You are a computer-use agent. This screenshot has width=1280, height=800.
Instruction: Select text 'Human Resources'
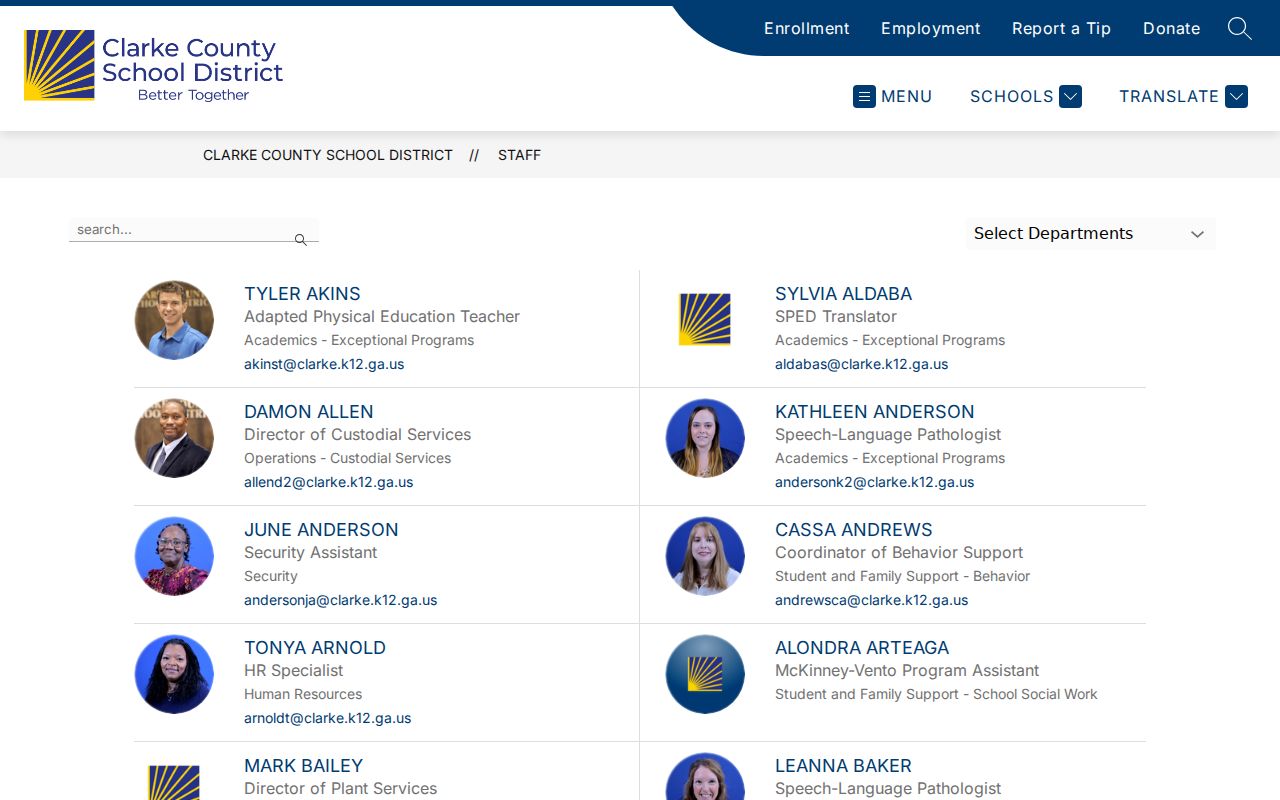point(303,694)
